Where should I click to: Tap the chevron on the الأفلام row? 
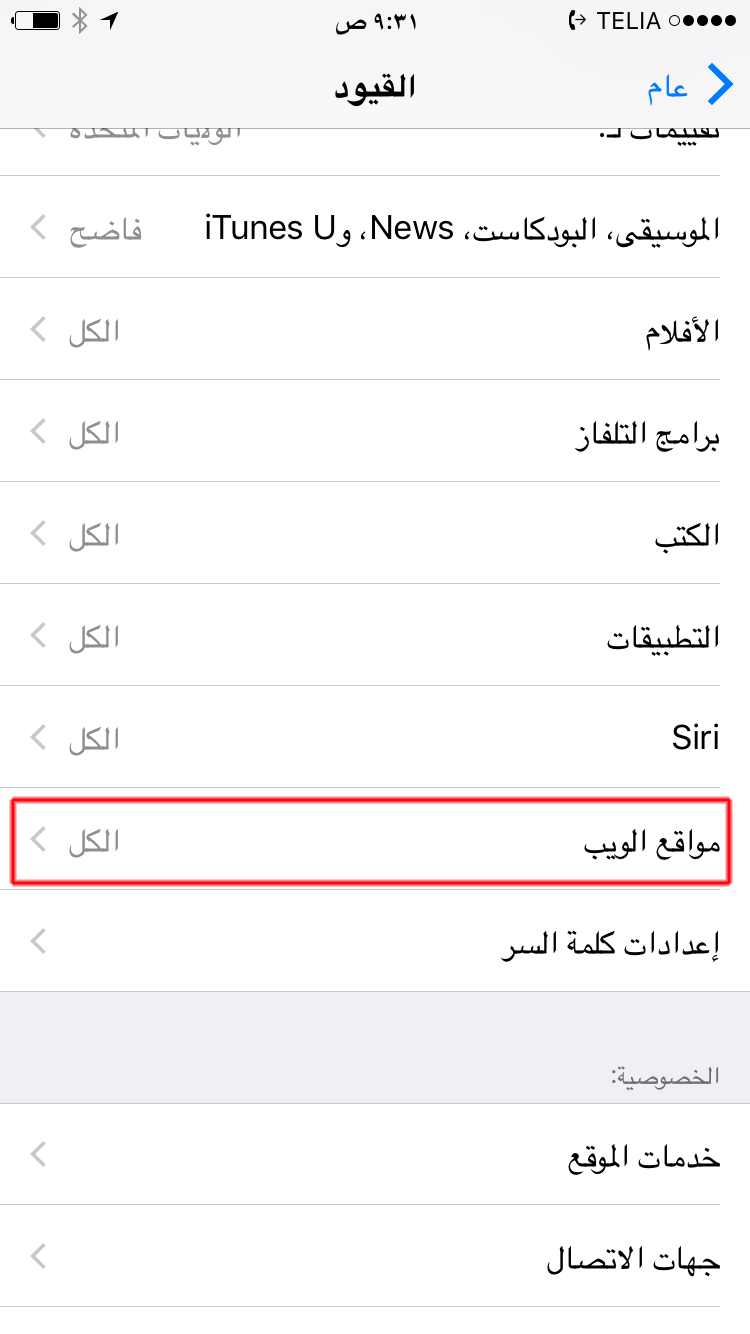[x=39, y=330]
